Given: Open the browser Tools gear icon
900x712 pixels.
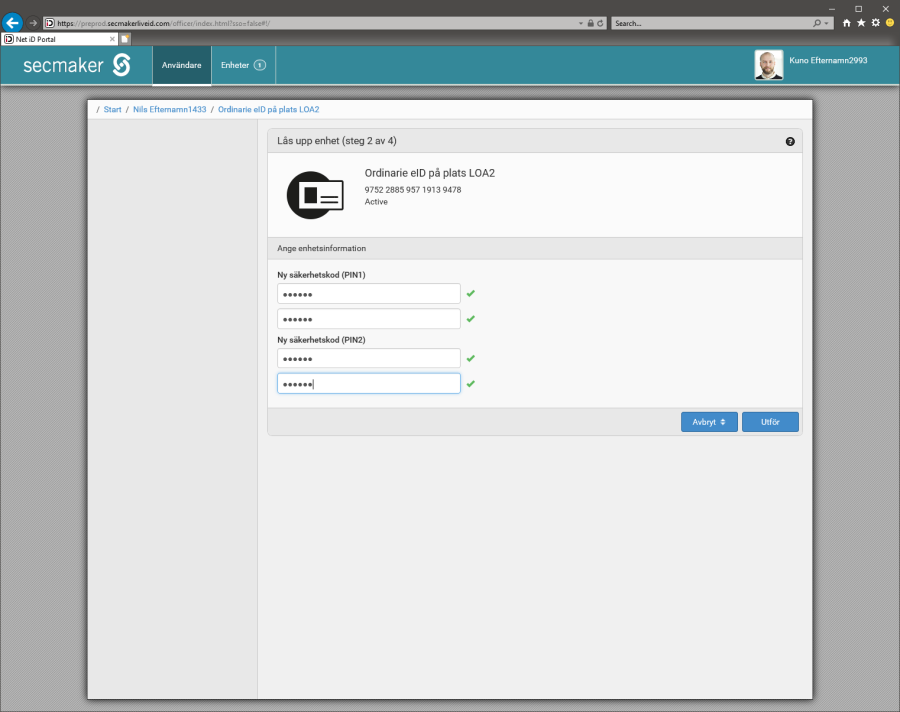Looking at the screenshot, I should point(875,23).
